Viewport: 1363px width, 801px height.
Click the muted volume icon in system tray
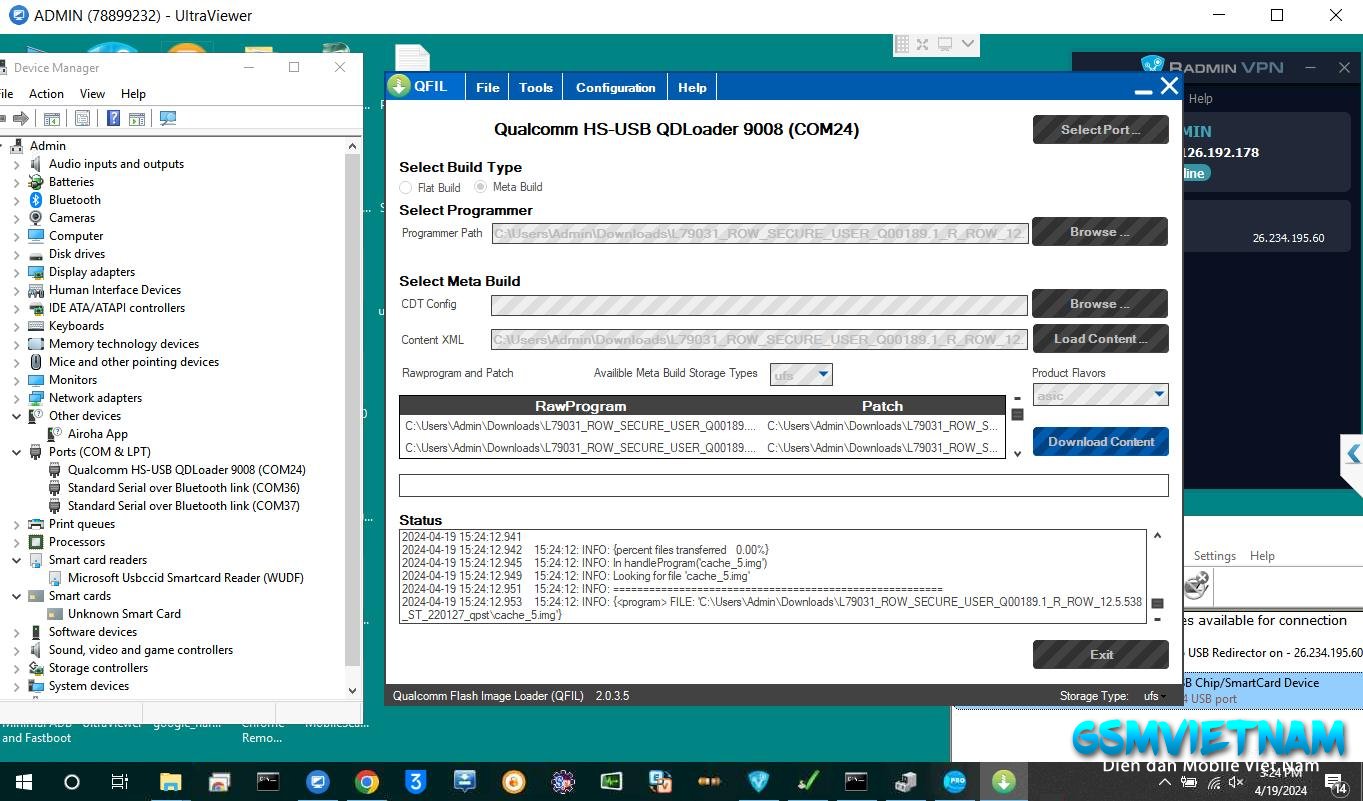point(1236,783)
